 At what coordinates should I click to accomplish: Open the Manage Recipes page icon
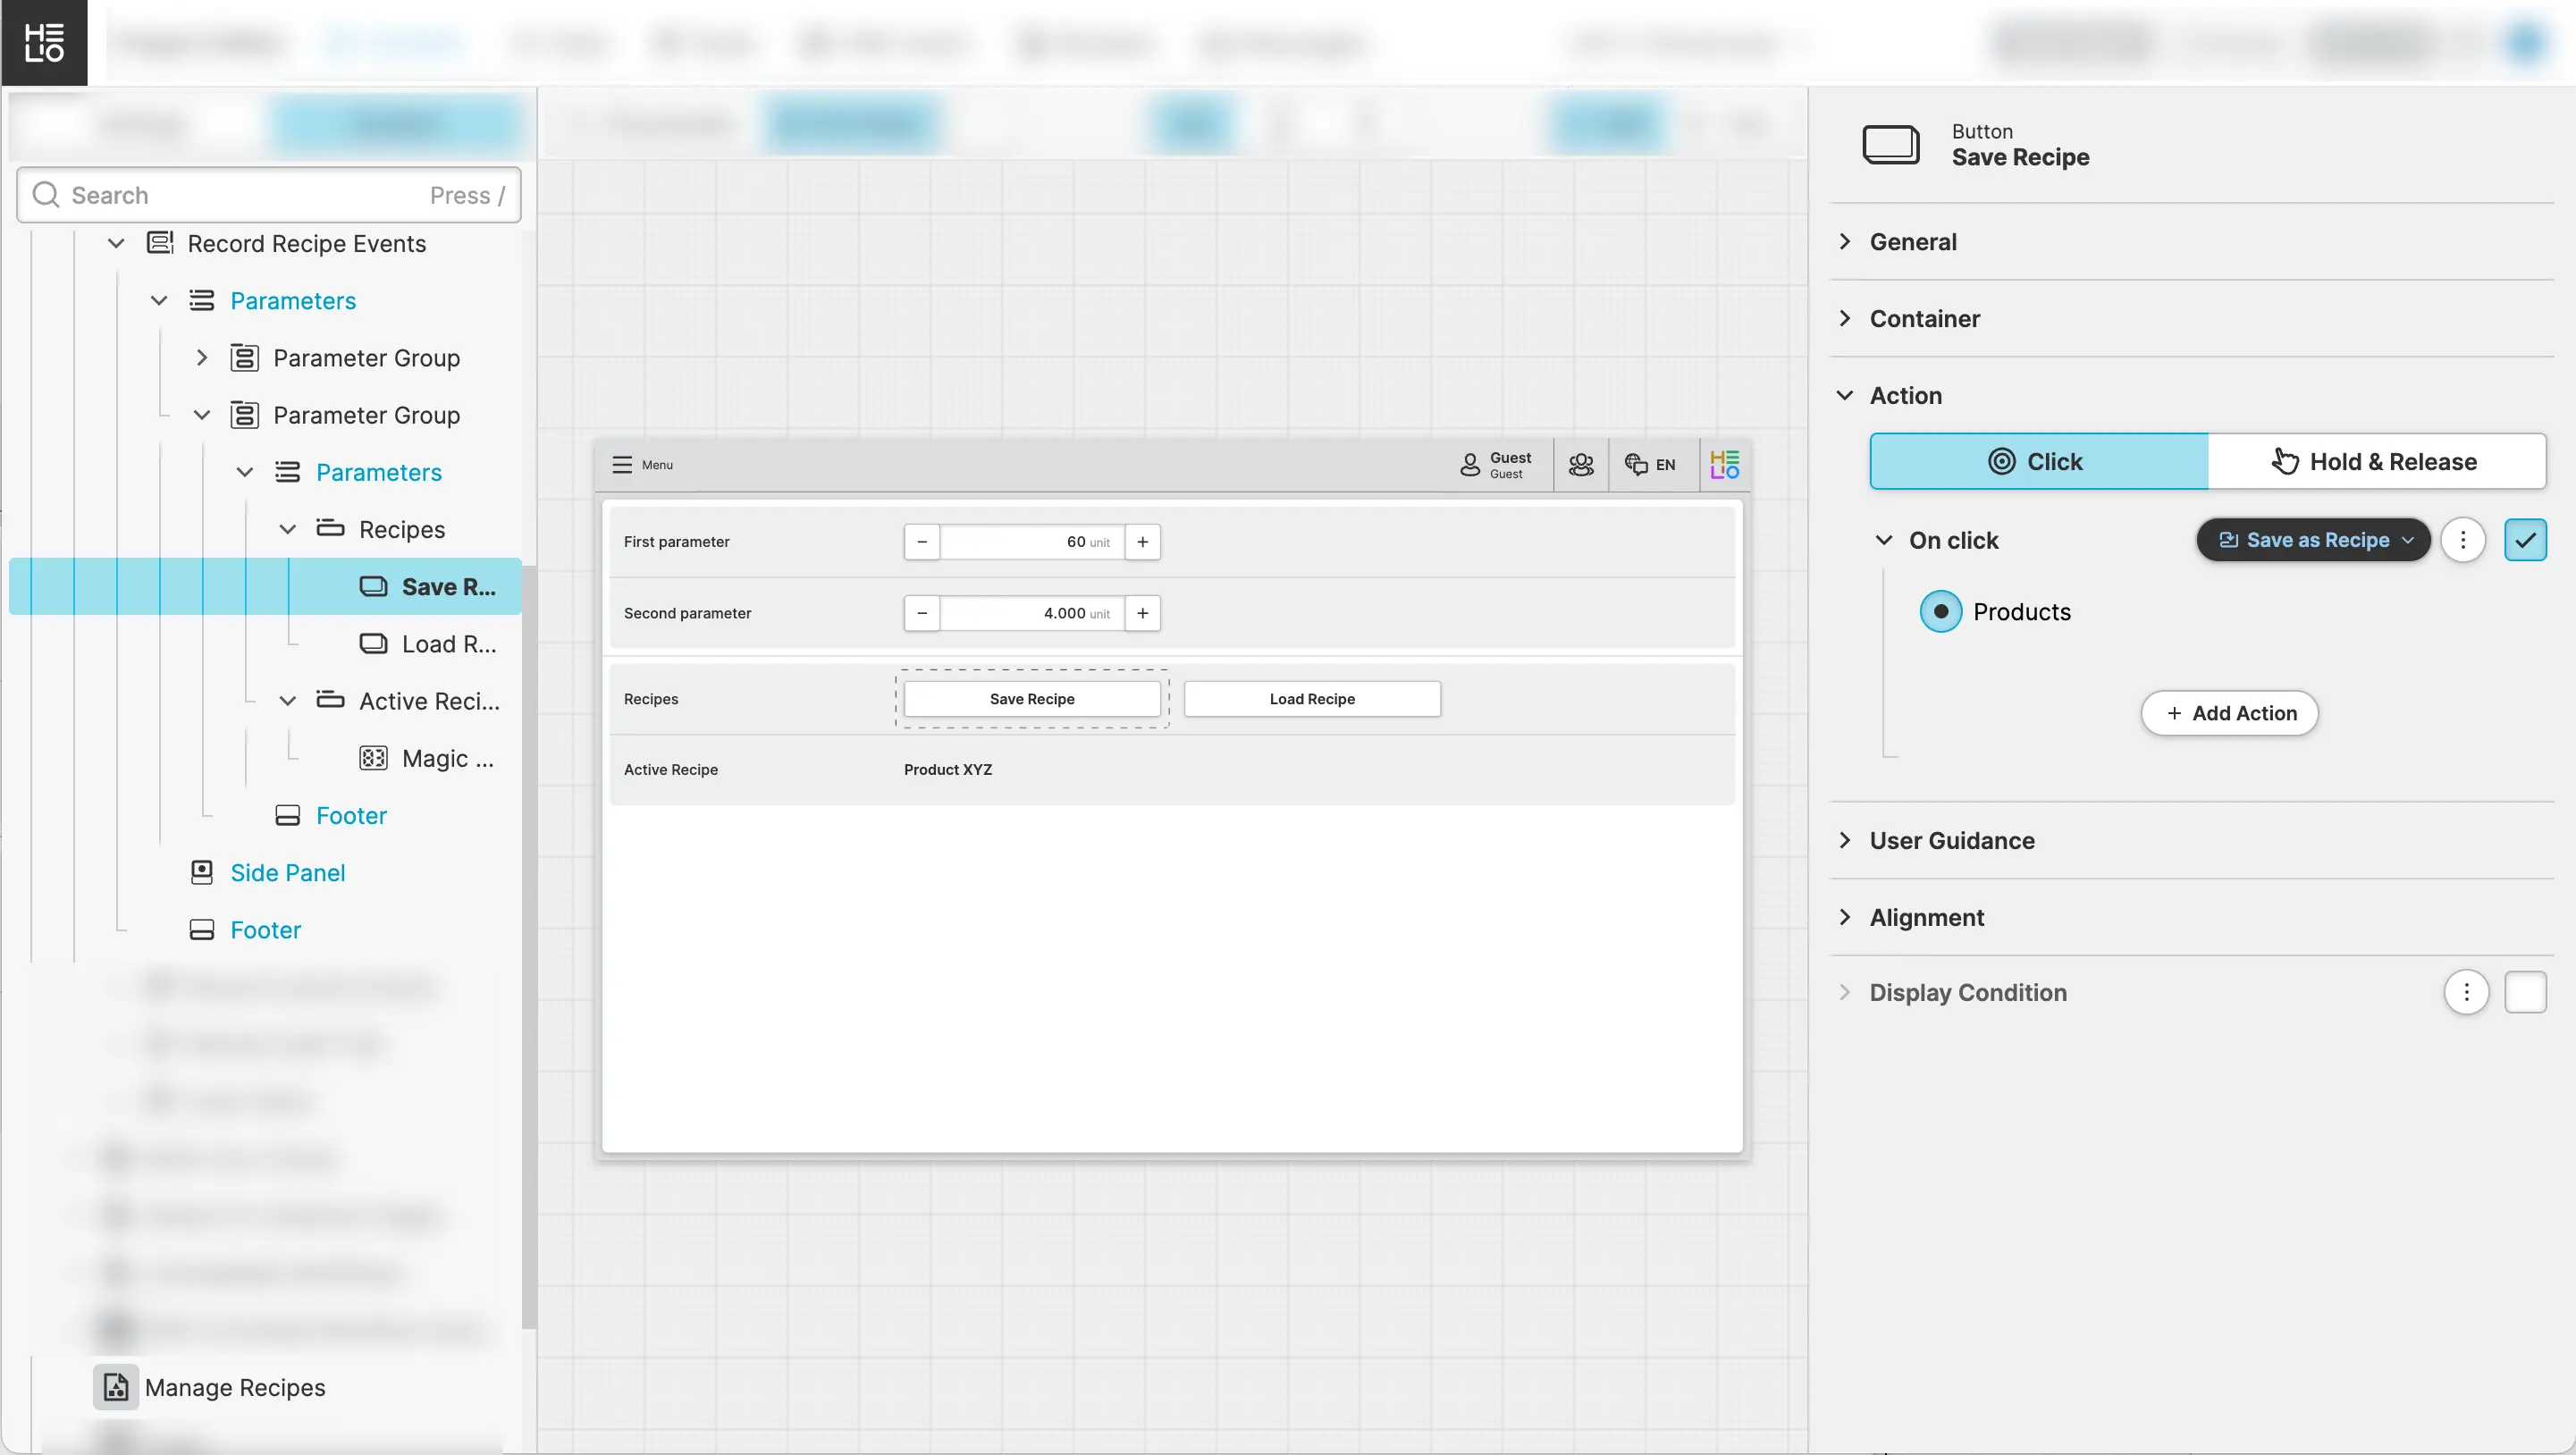(x=116, y=1387)
